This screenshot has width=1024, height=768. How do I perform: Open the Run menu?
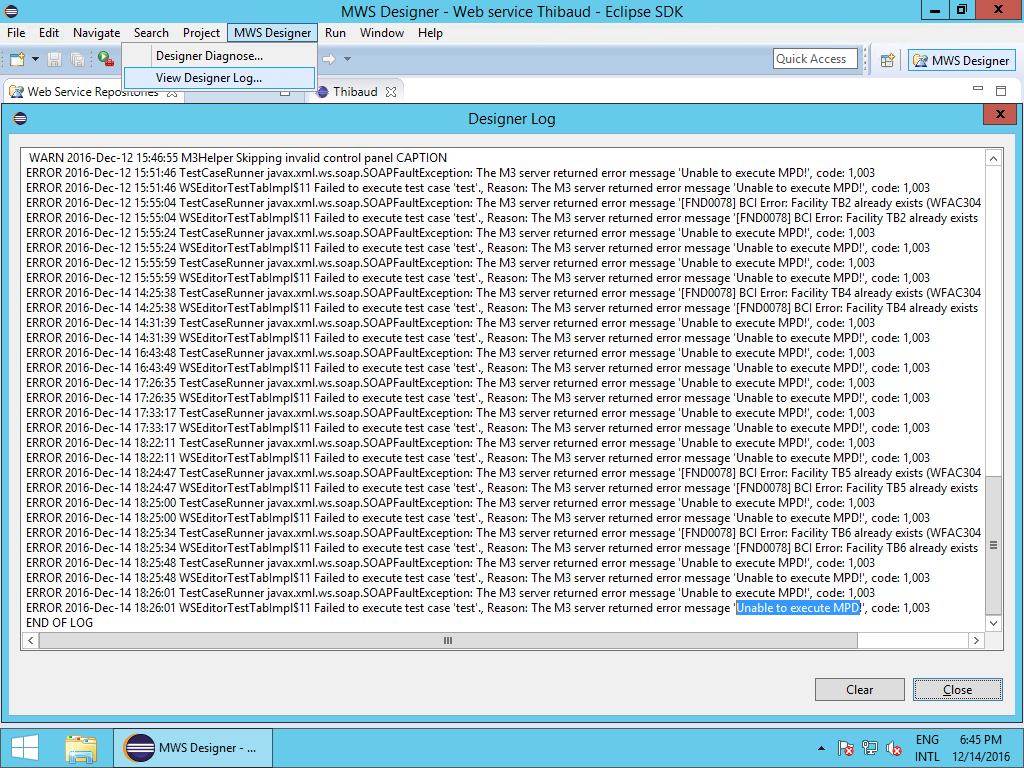pyautogui.click(x=335, y=33)
